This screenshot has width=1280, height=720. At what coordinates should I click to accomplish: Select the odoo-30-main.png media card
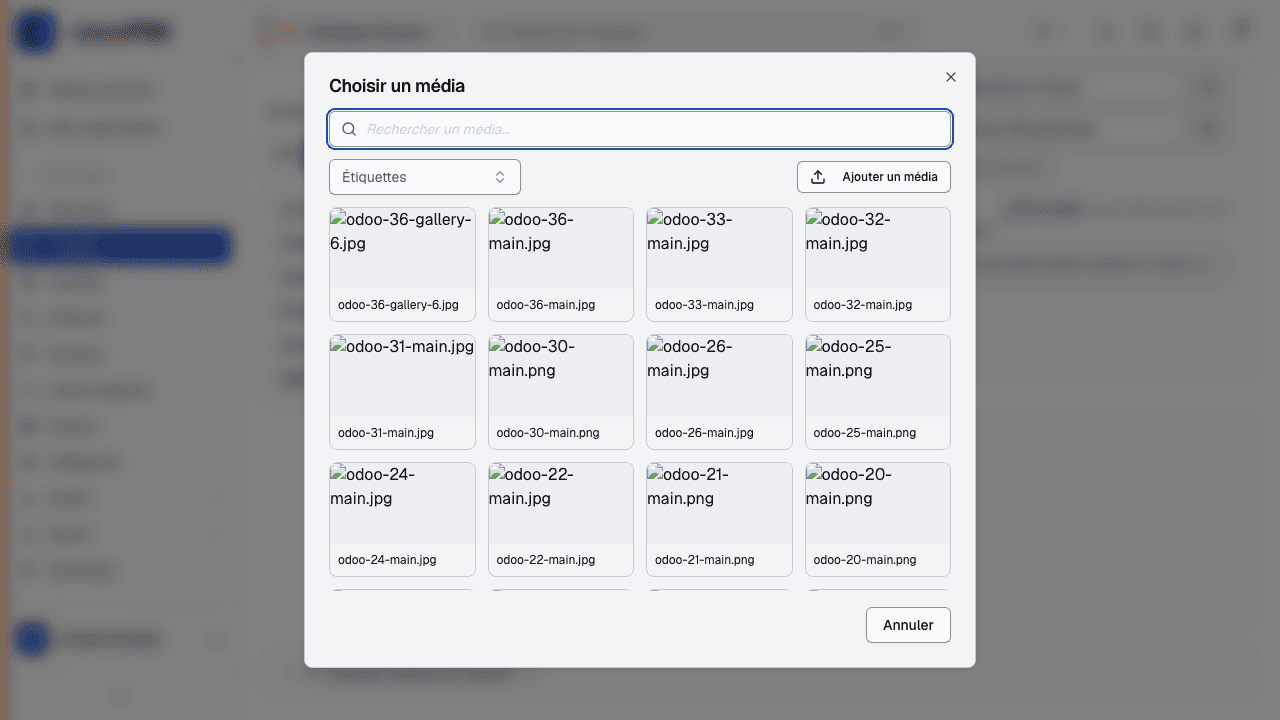point(561,392)
